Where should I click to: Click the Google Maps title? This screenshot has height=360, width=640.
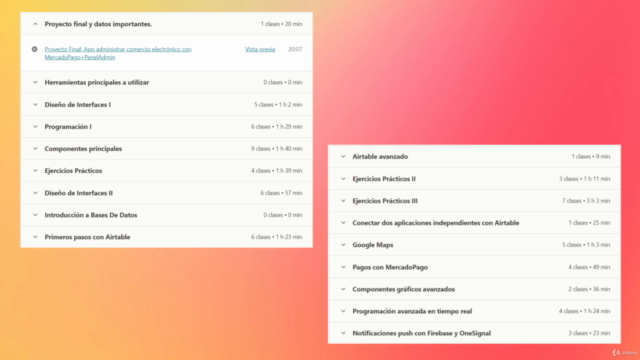373,245
